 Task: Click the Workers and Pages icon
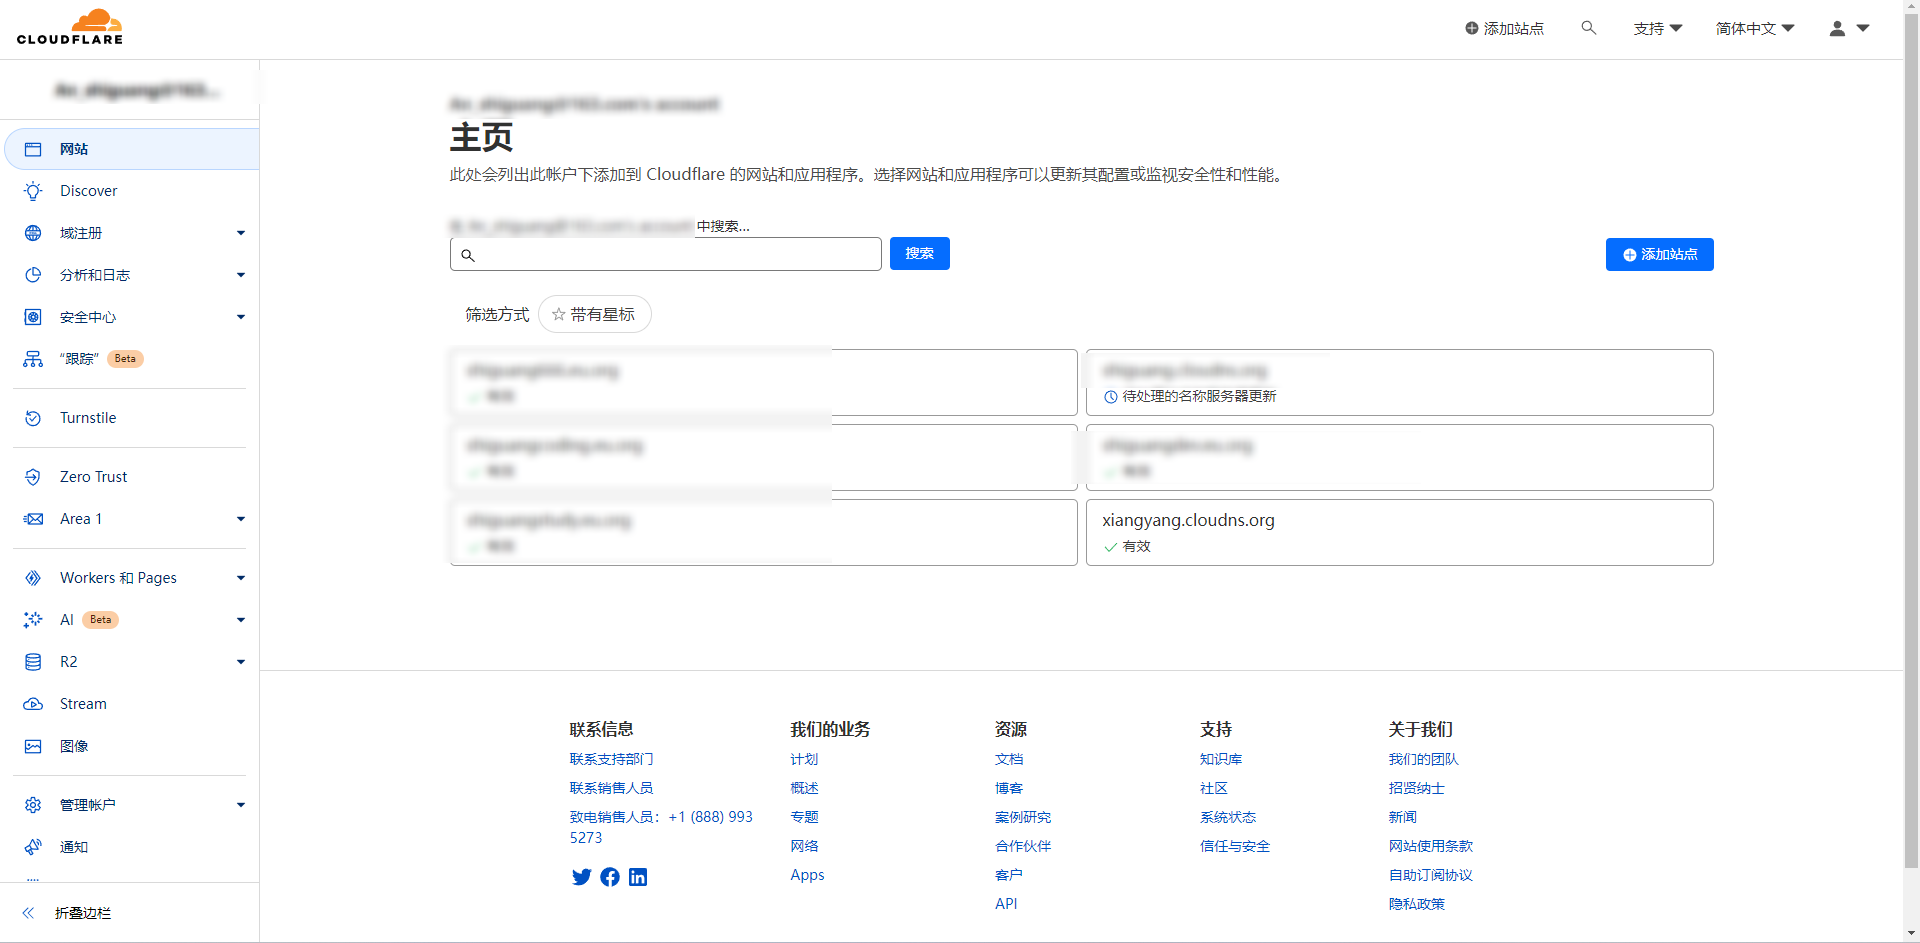pyautogui.click(x=33, y=578)
